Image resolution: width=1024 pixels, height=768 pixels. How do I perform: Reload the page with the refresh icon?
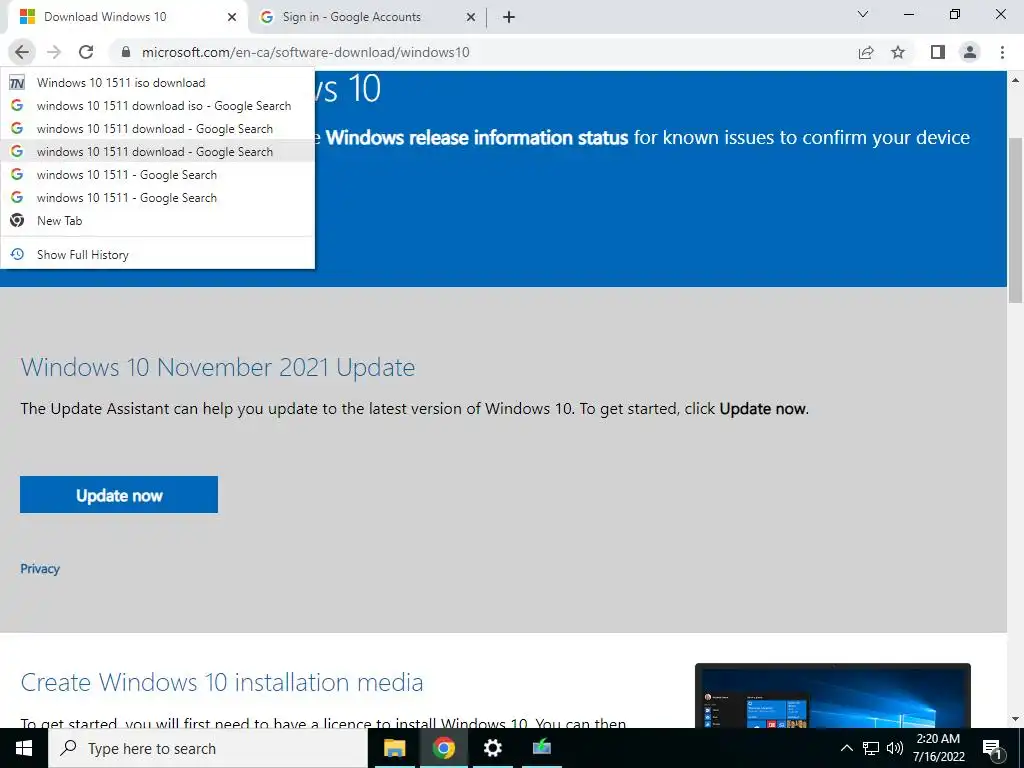86,52
